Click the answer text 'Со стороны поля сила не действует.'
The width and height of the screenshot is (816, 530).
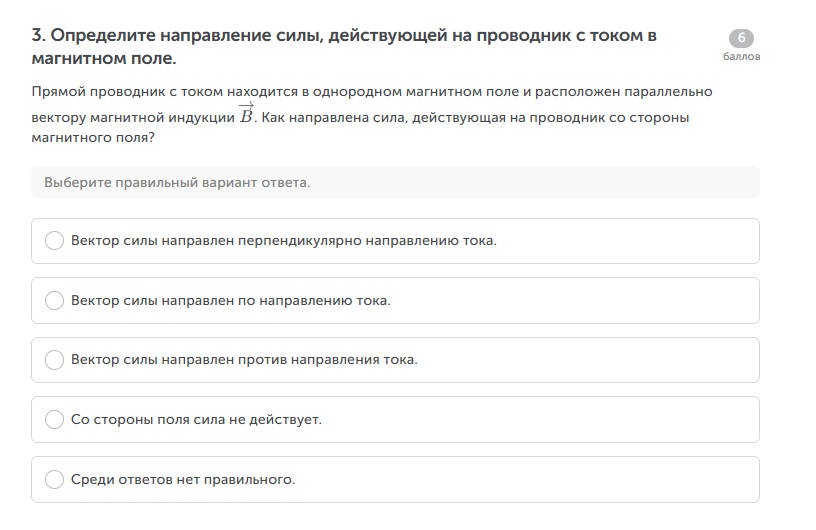(196, 419)
